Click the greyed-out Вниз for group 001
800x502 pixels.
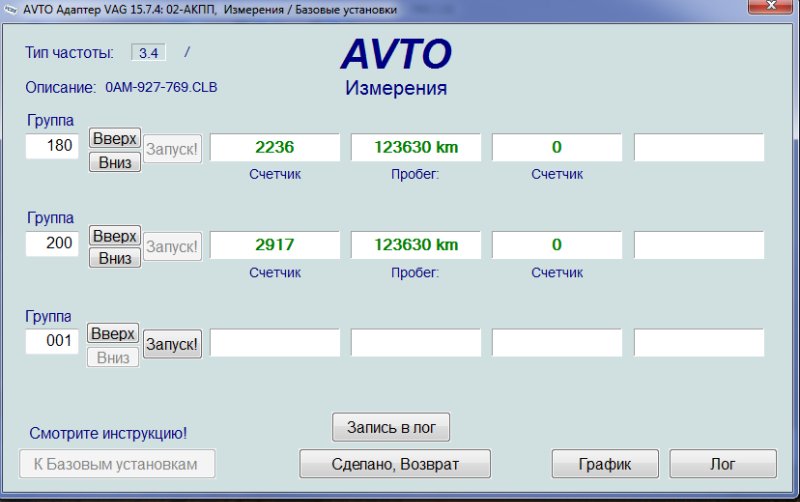coord(113,358)
